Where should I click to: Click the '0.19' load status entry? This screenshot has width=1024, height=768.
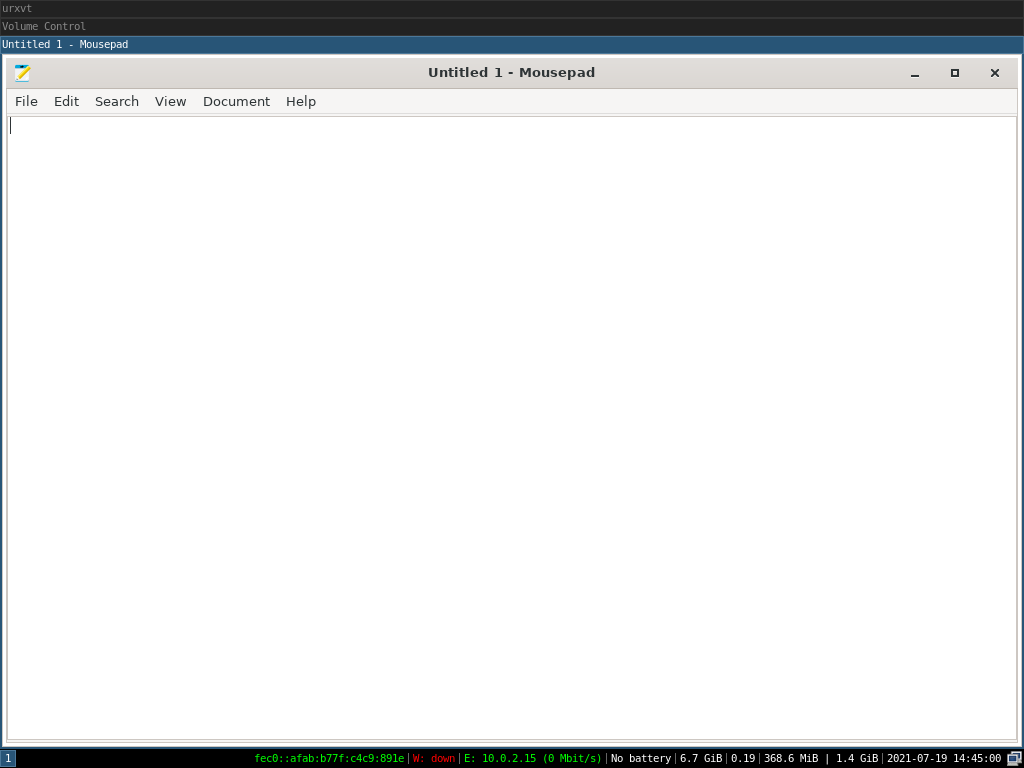pyautogui.click(x=743, y=758)
